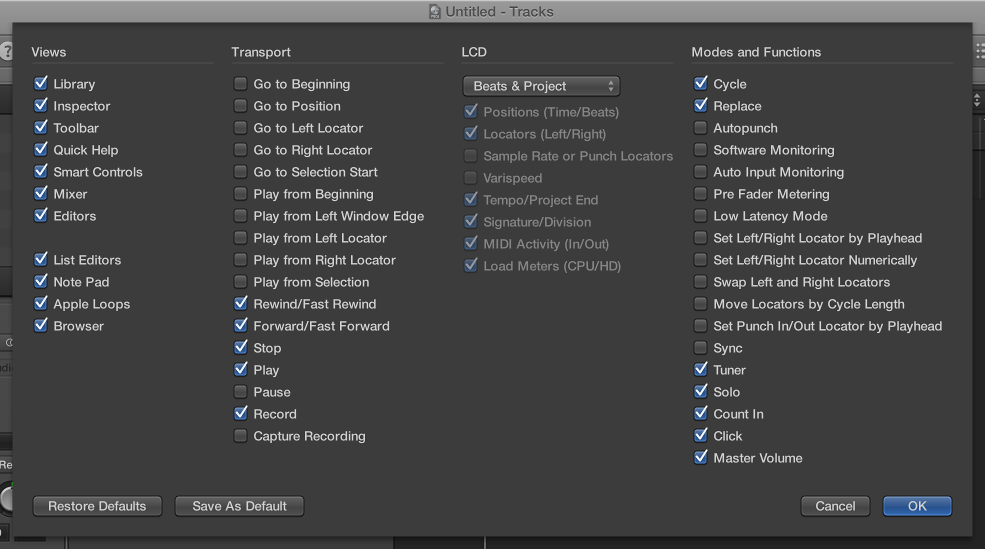Check Go to Position
This screenshot has width=986, height=550.
[x=240, y=106]
